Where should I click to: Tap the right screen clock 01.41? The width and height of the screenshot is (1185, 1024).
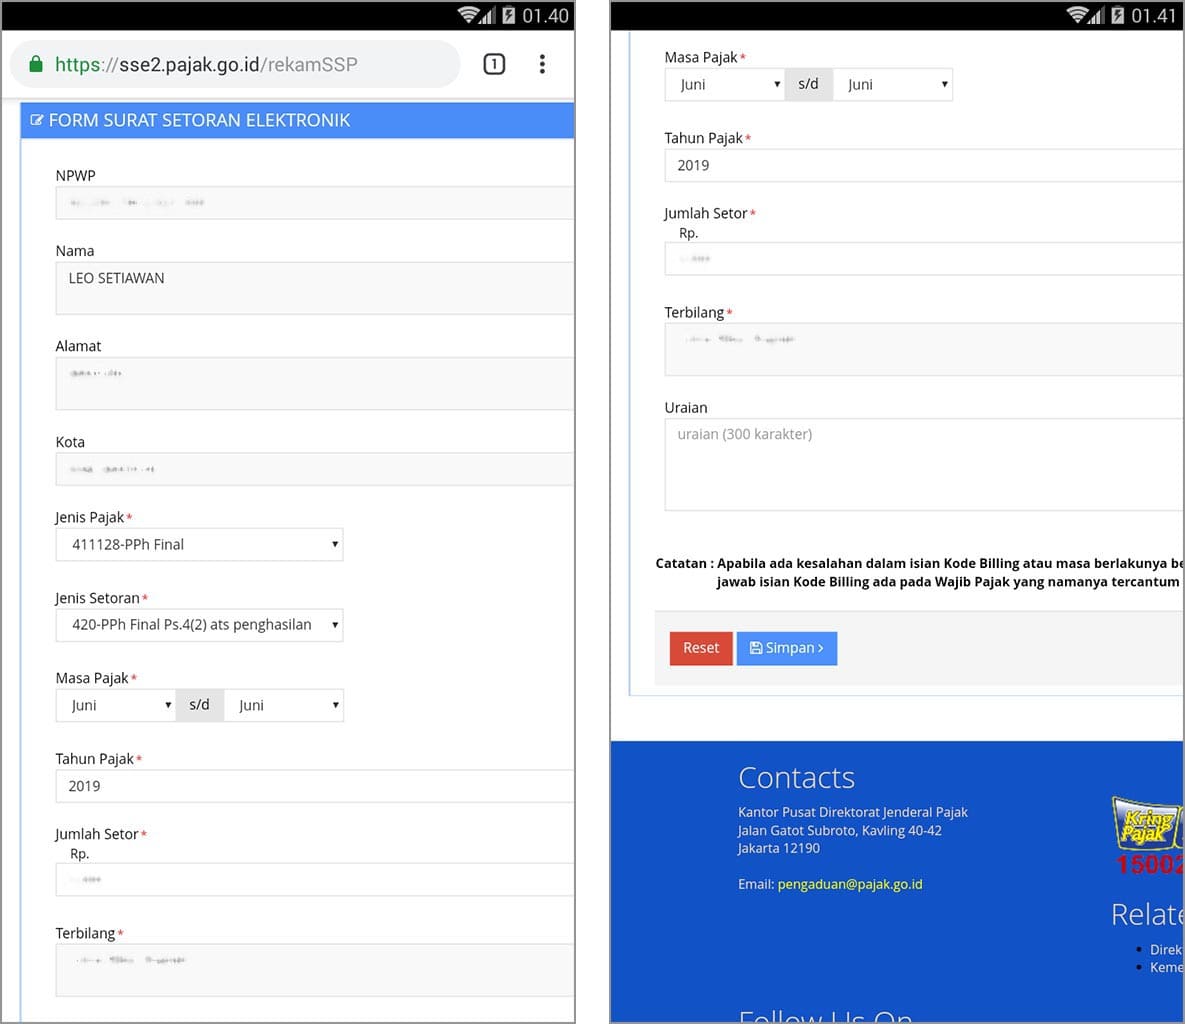pyautogui.click(x=1154, y=16)
